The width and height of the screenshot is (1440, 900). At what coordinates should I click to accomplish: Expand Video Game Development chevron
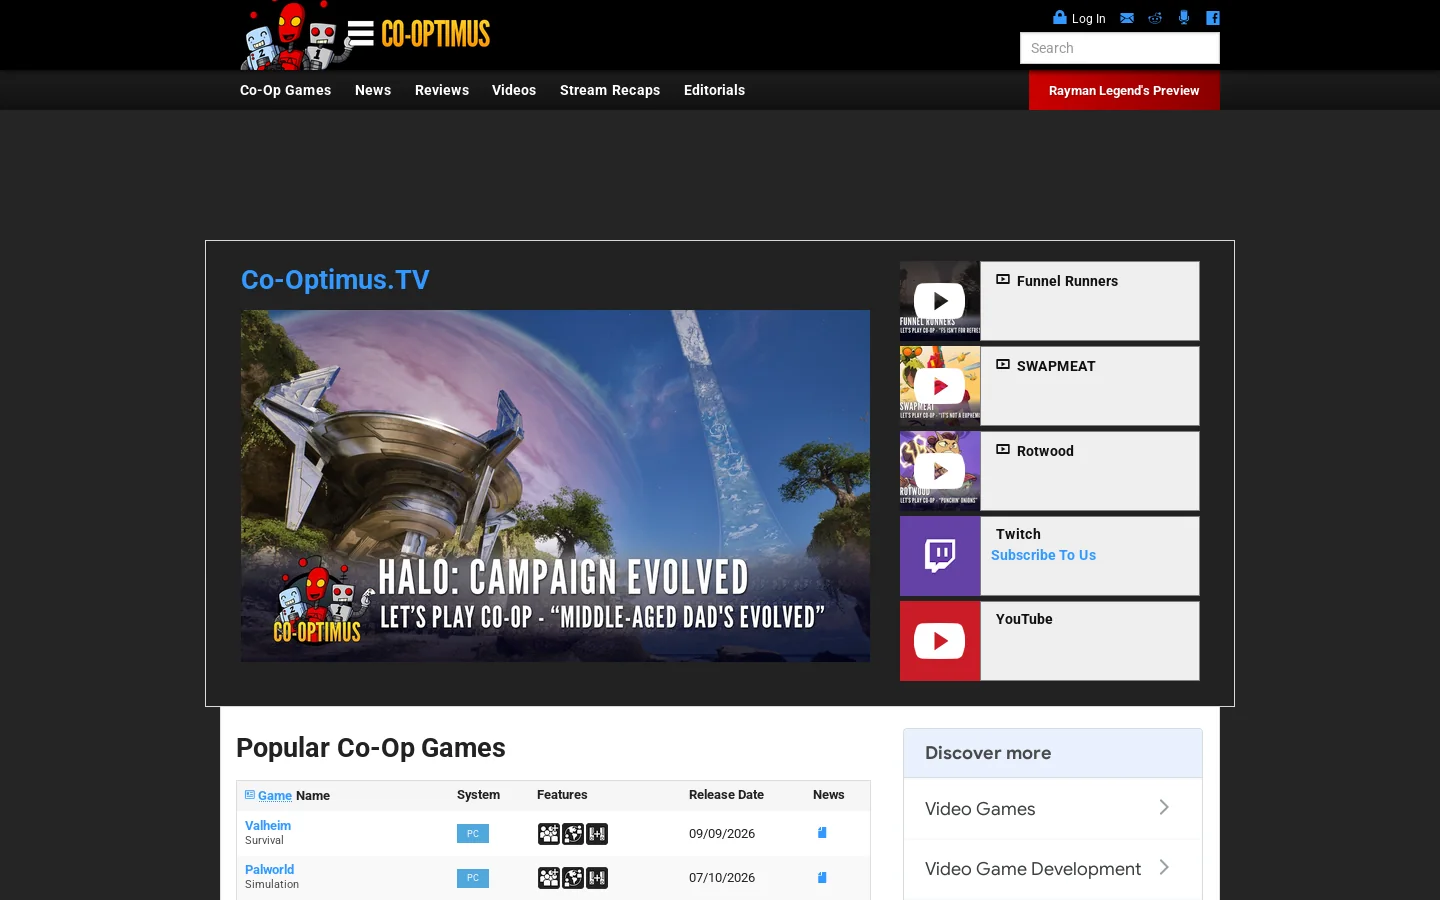click(1164, 867)
